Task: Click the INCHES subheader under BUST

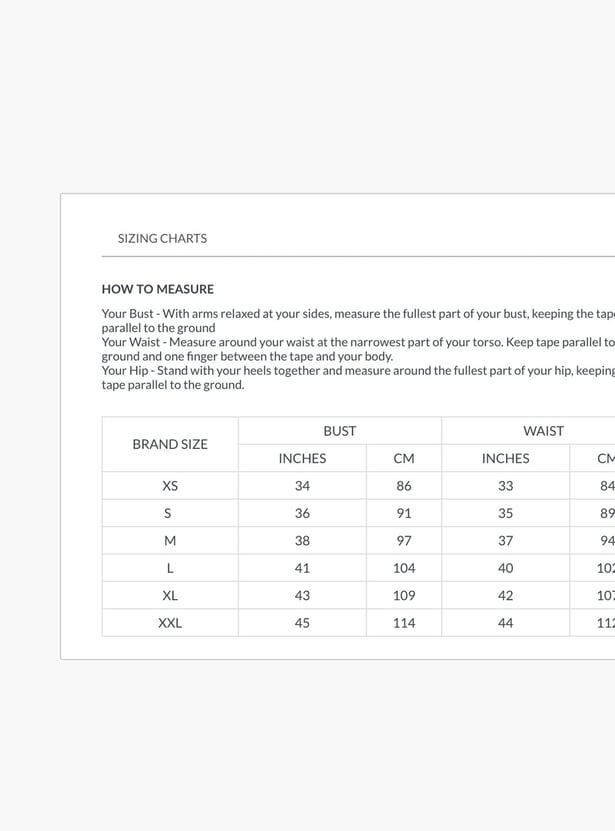Action: [x=302, y=458]
